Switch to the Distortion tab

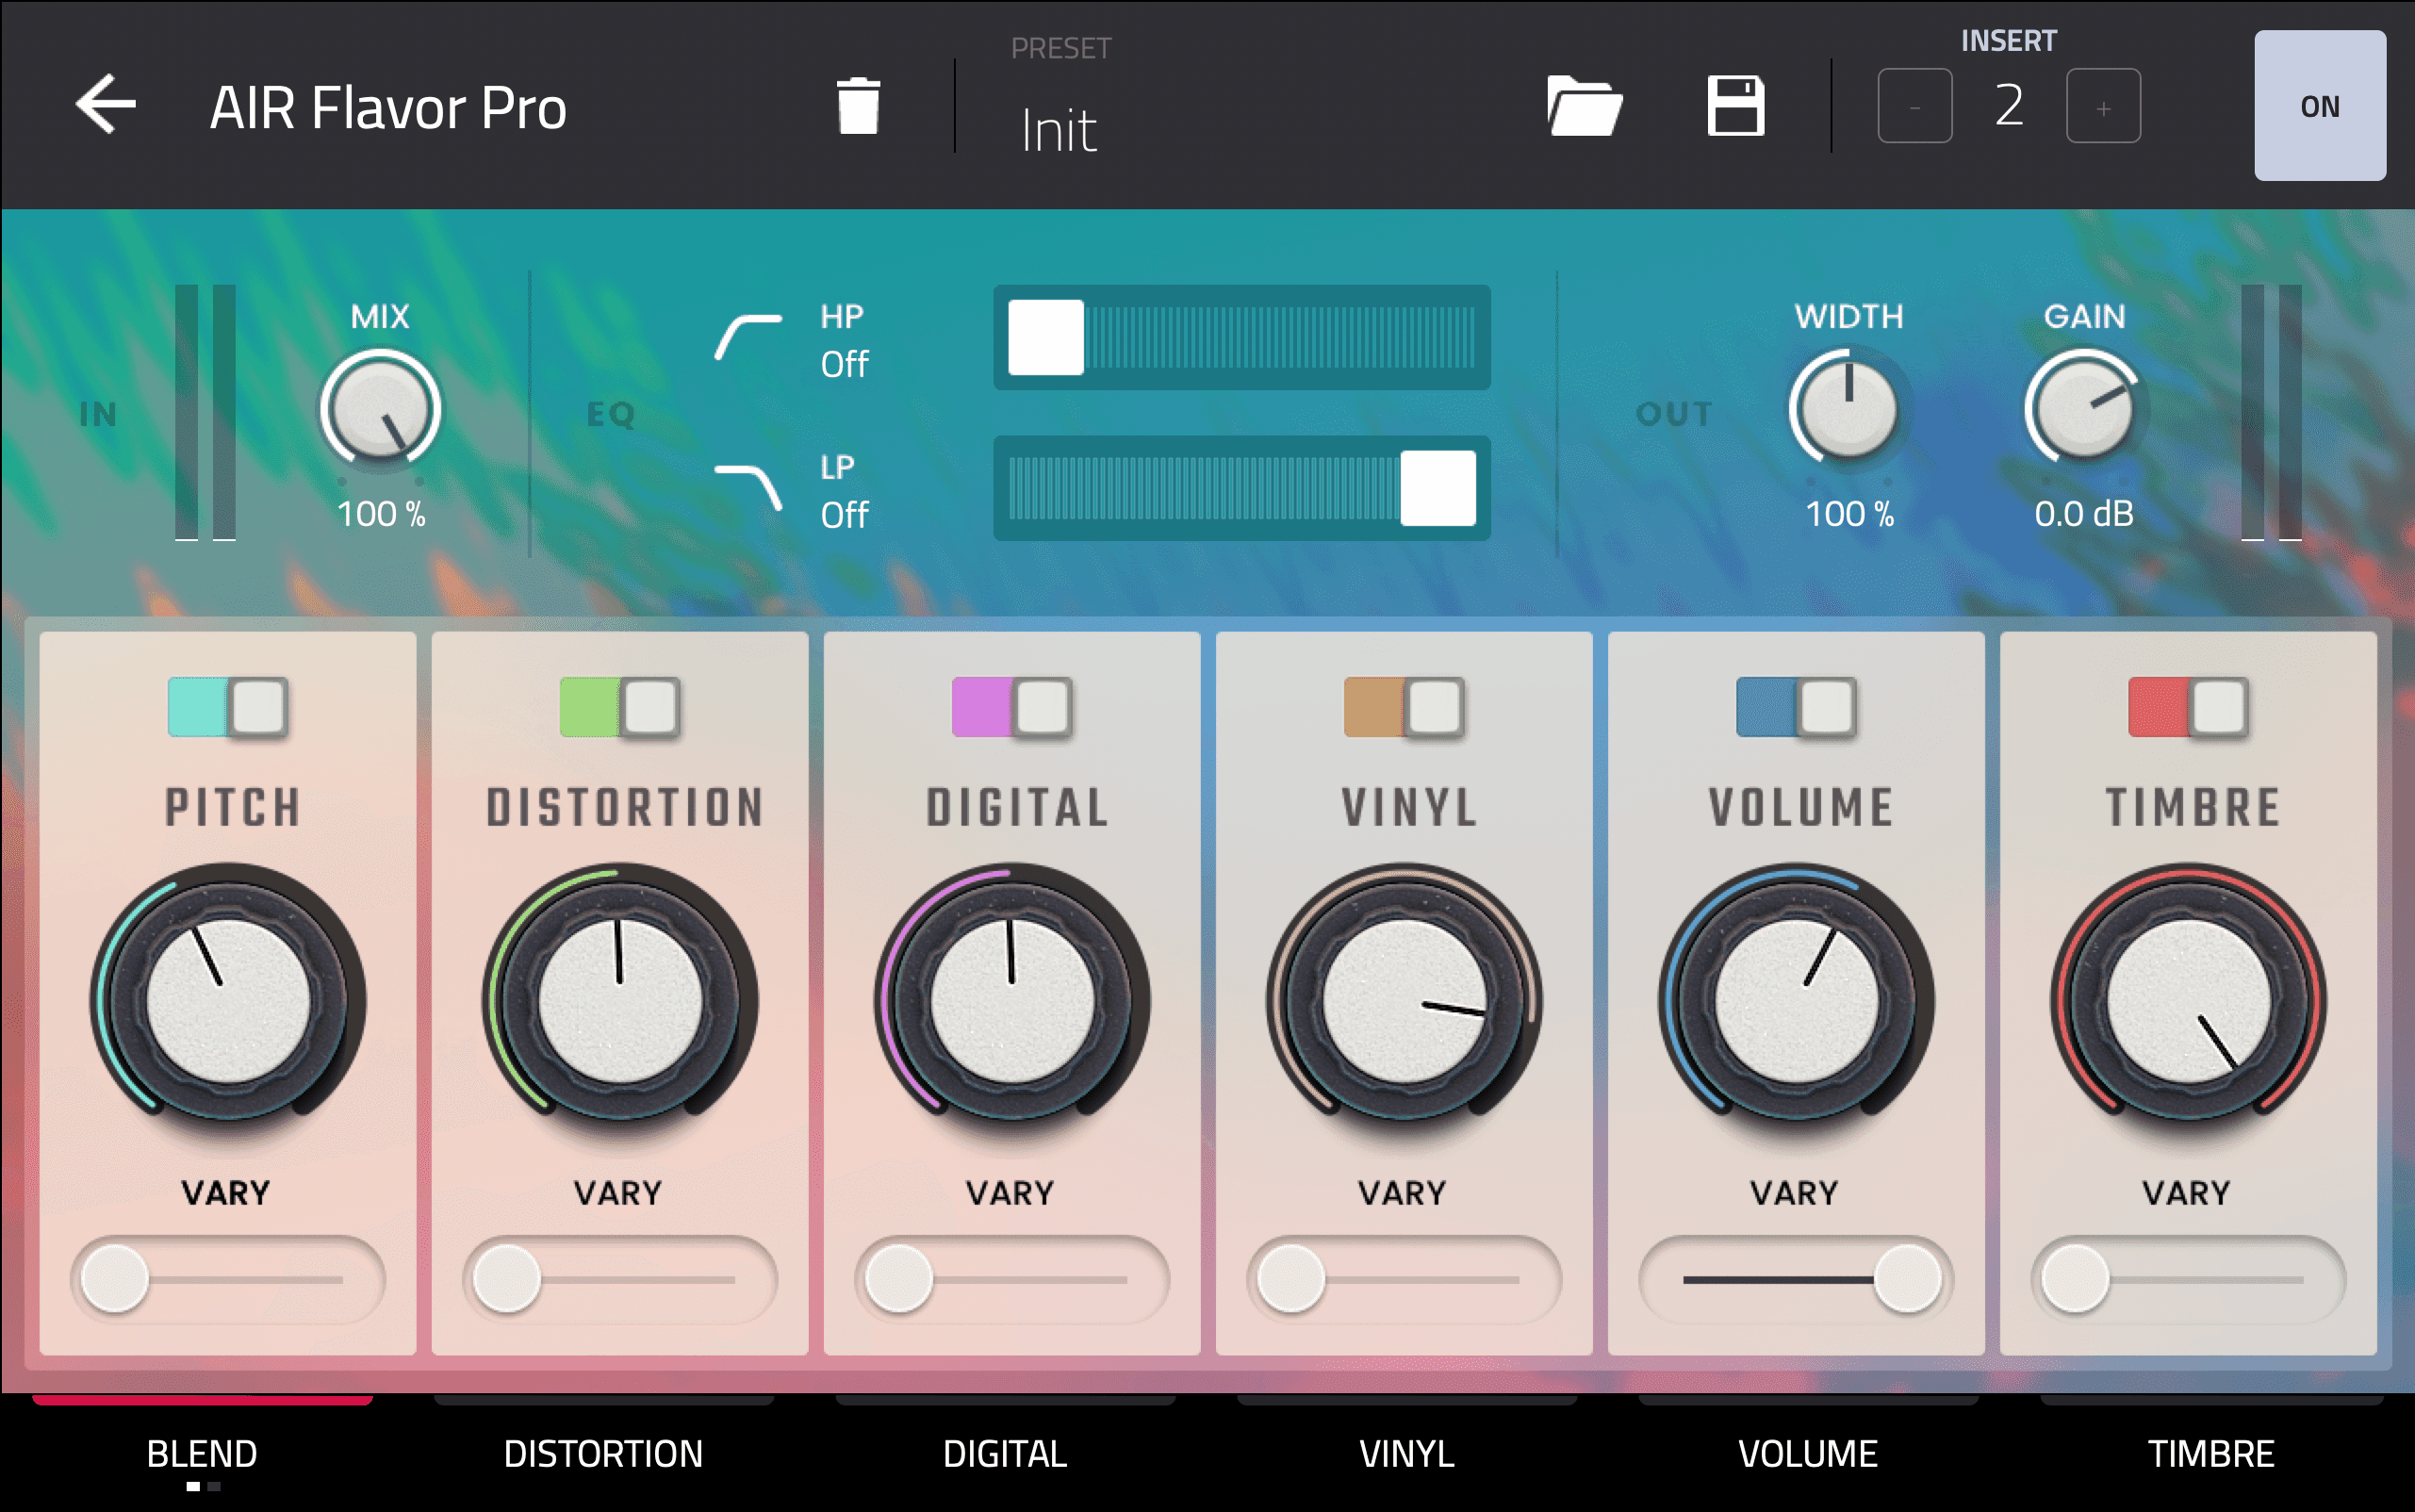[x=603, y=1452]
